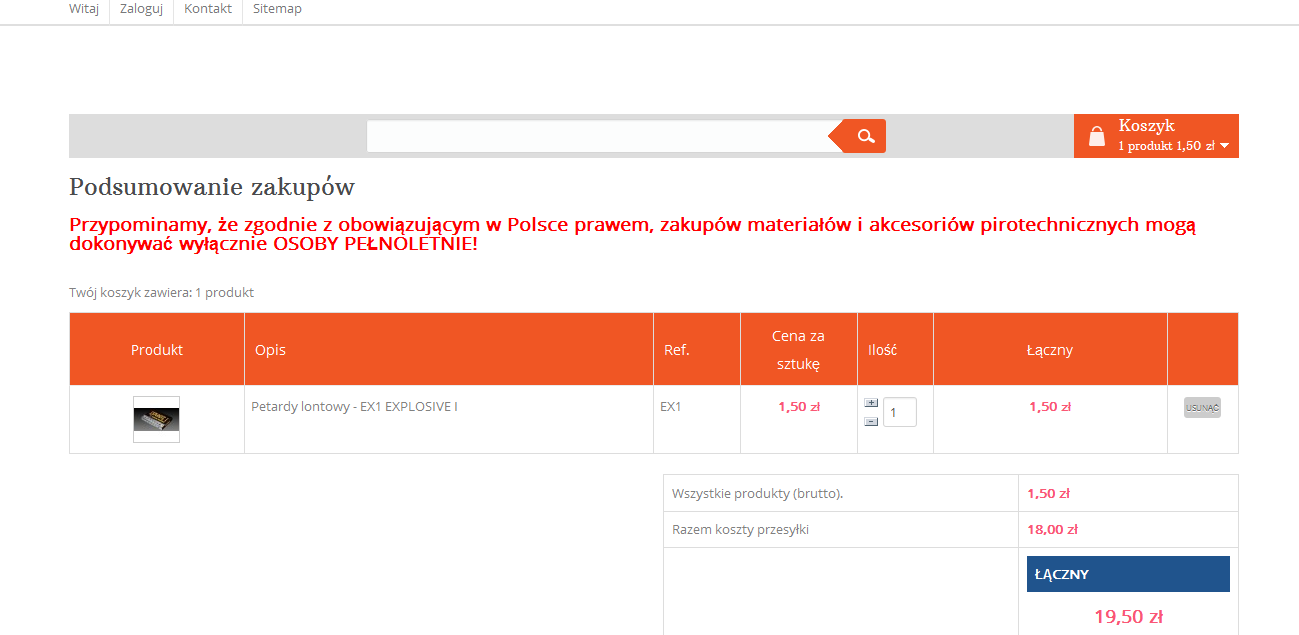Click the quantity input field showing 1
This screenshot has width=1299, height=635.
click(899, 412)
